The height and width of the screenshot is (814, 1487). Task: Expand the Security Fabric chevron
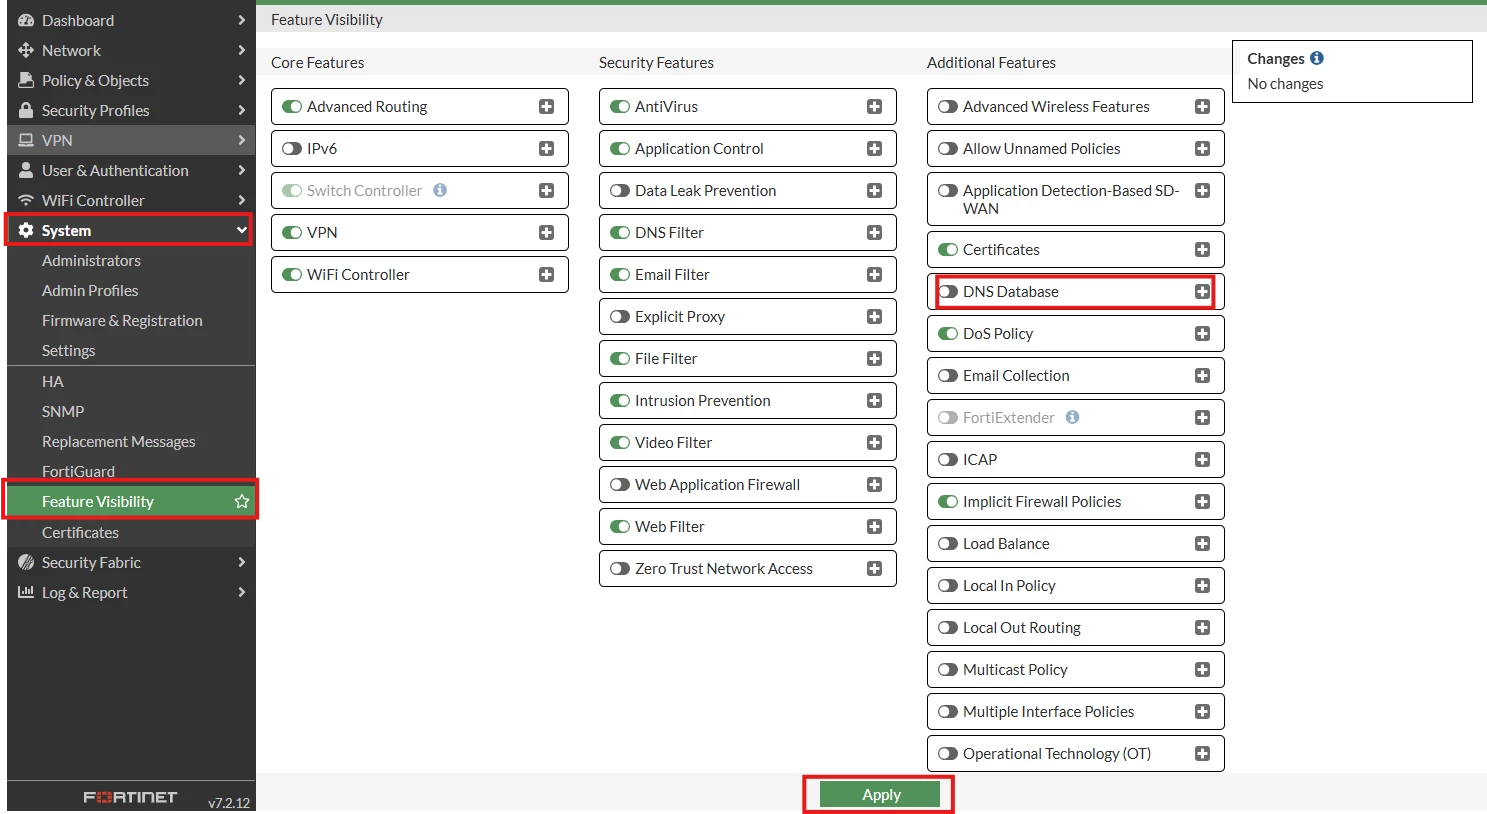point(242,562)
